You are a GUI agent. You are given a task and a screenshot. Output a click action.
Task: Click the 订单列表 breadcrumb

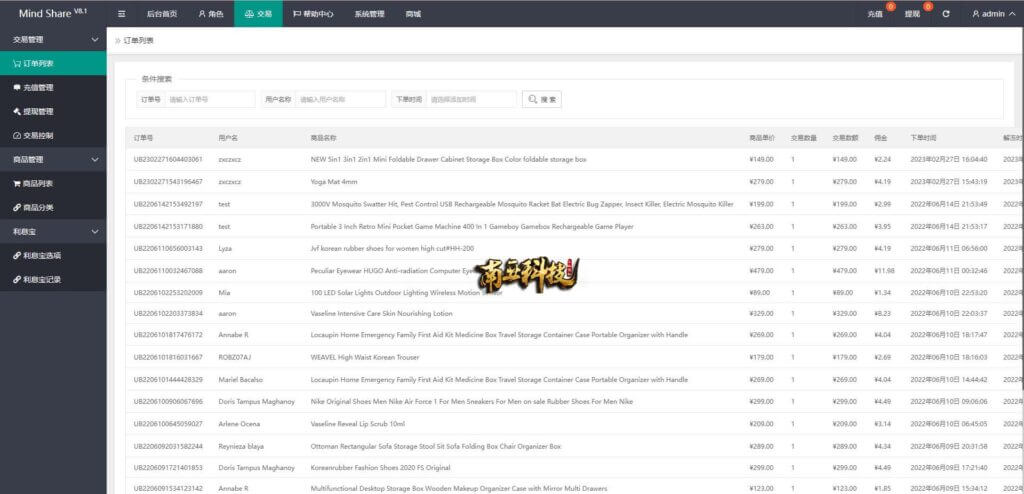tap(139, 41)
